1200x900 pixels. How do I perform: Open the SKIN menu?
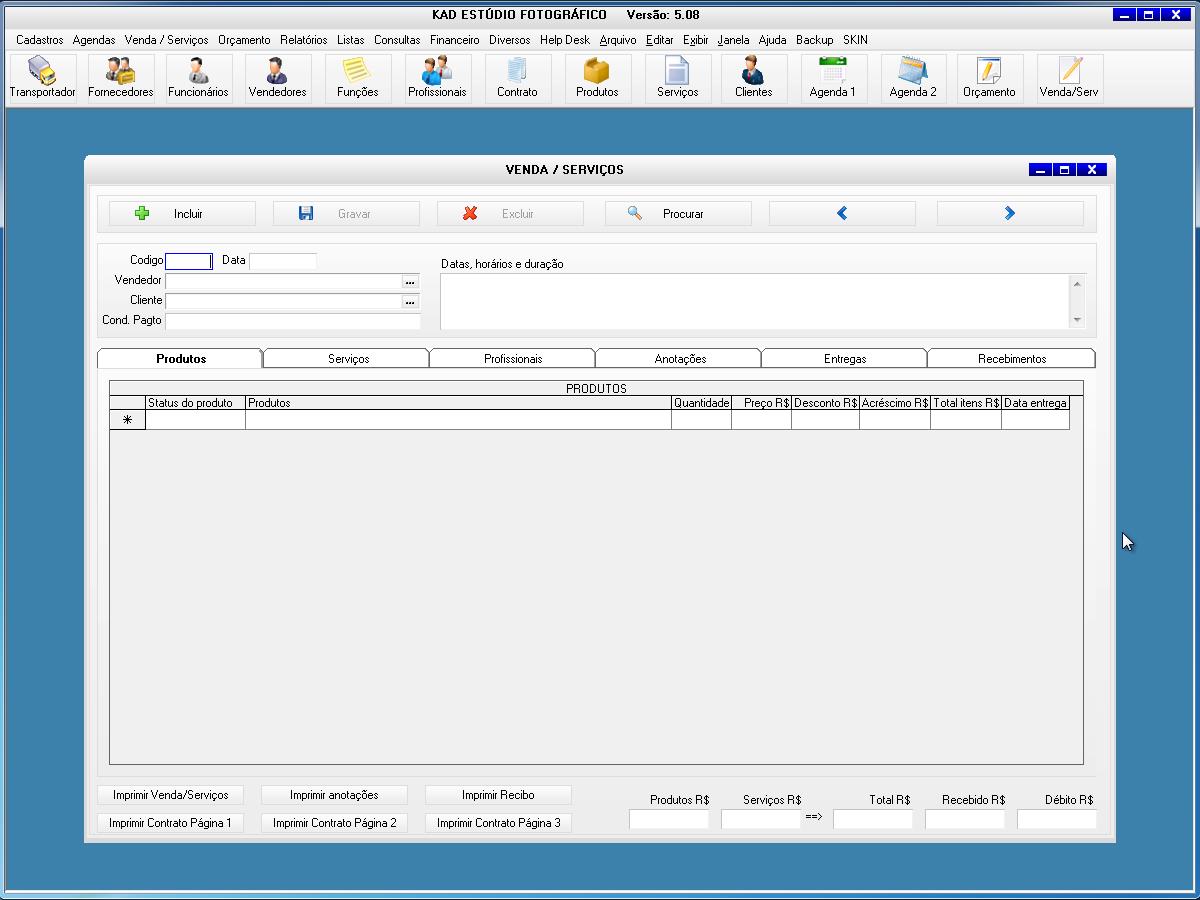point(855,40)
